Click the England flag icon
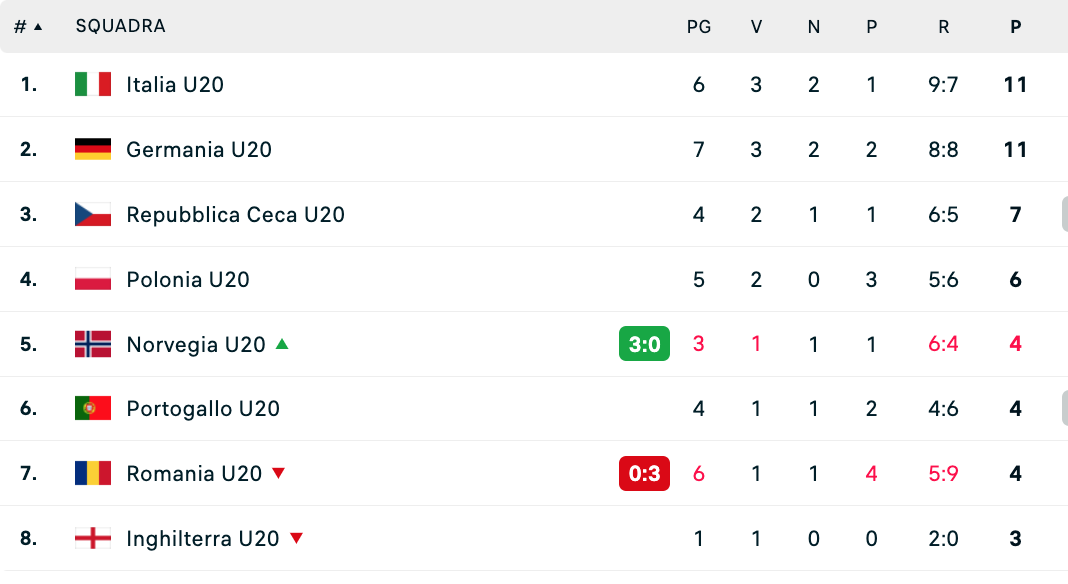This screenshot has height=584, width=1068. (93, 539)
